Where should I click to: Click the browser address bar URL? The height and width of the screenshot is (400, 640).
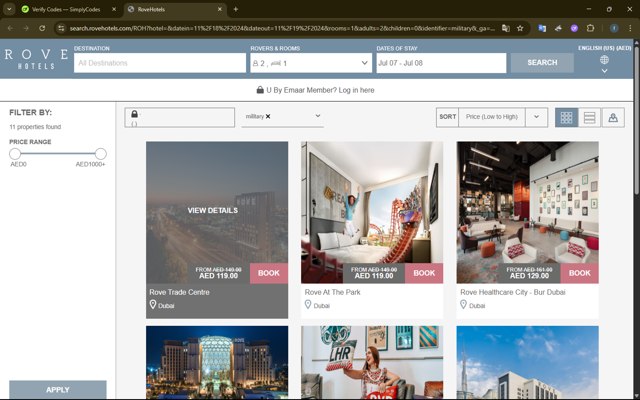[282, 28]
